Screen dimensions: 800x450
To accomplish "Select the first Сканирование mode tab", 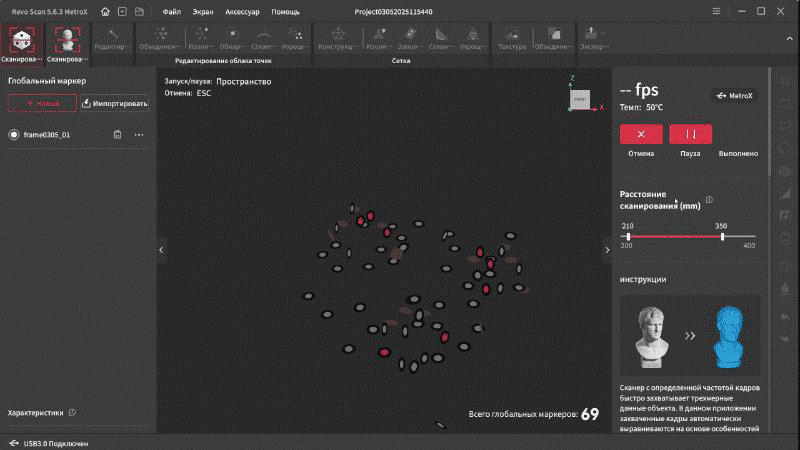I will [22, 40].
